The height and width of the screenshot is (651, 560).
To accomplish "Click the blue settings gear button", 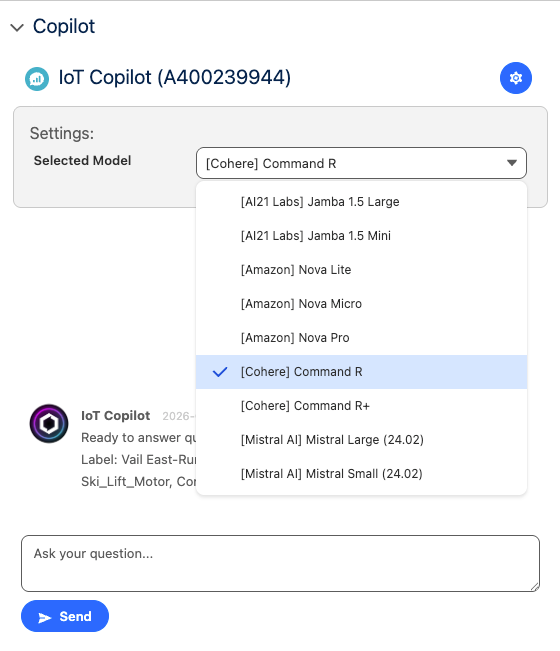I will pos(516,78).
